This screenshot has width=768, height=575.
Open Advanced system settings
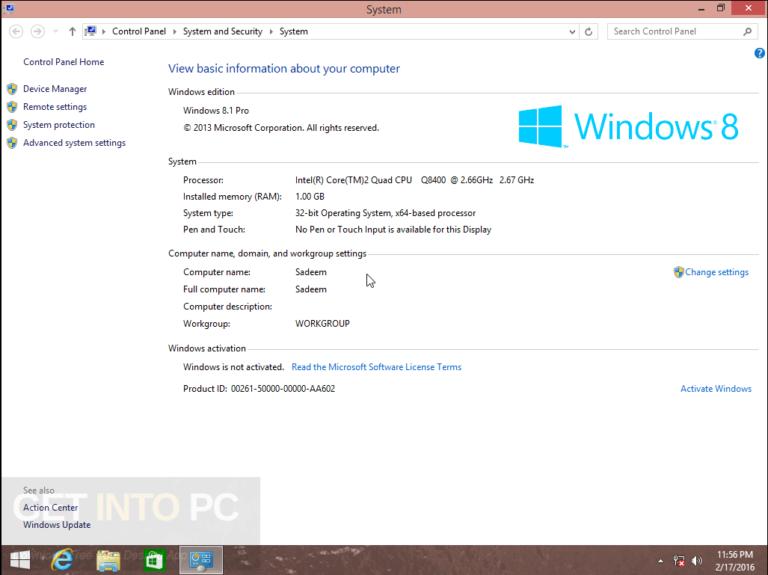click(x=74, y=143)
